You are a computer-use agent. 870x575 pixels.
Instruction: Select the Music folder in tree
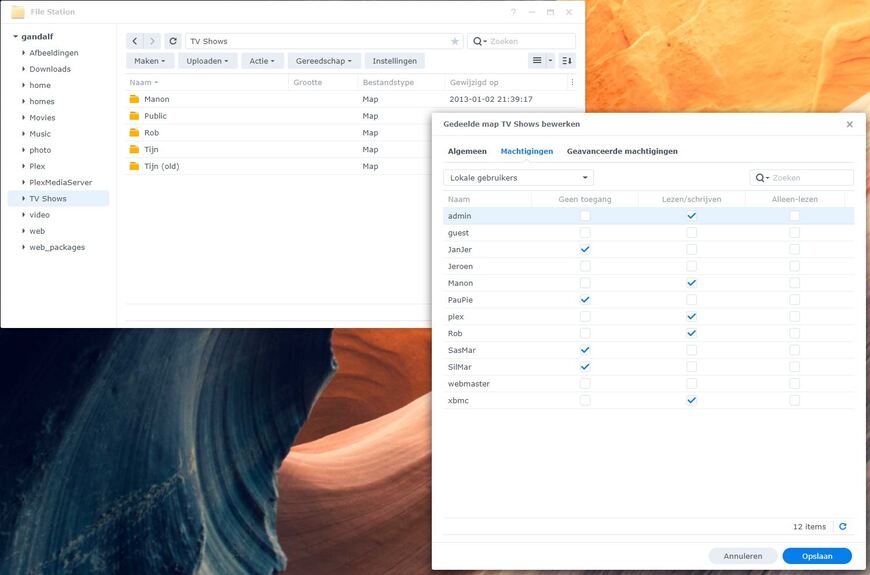tap(40, 134)
